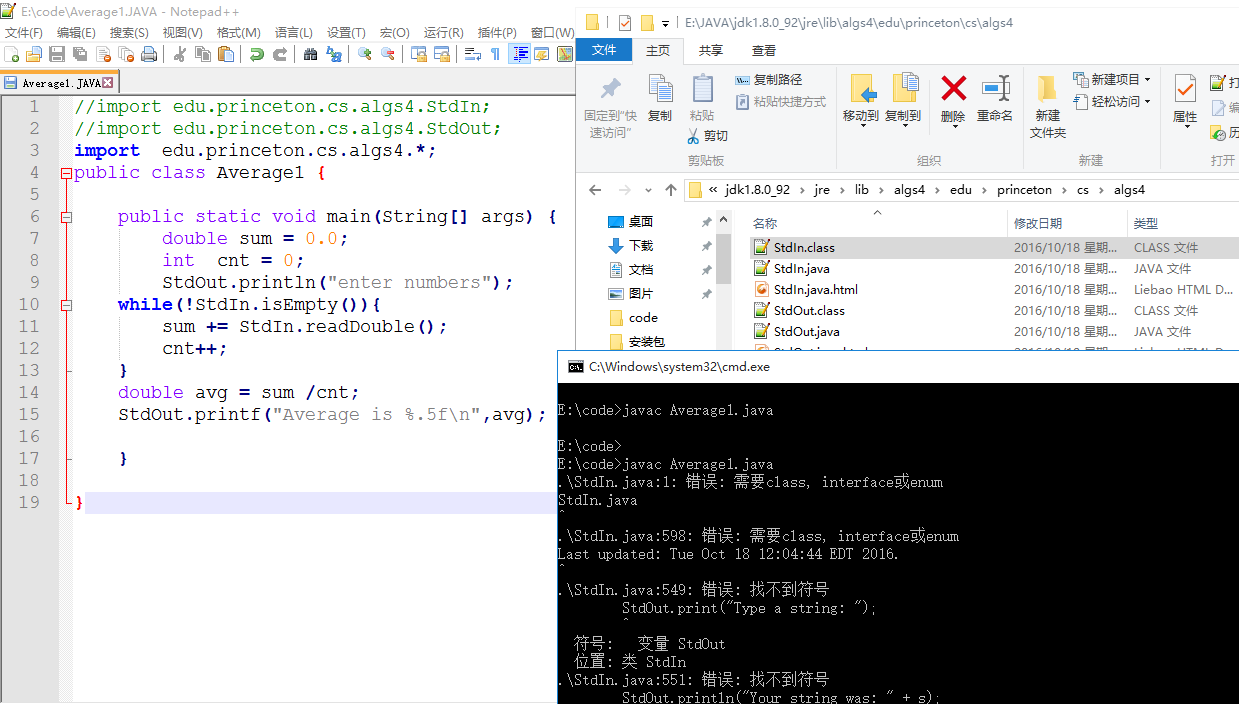This screenshot has height=704, width=1239.
Task: Open the 文件 tab in Explorer ribbon
Action: pyautogui.click(x=604, y=50)
